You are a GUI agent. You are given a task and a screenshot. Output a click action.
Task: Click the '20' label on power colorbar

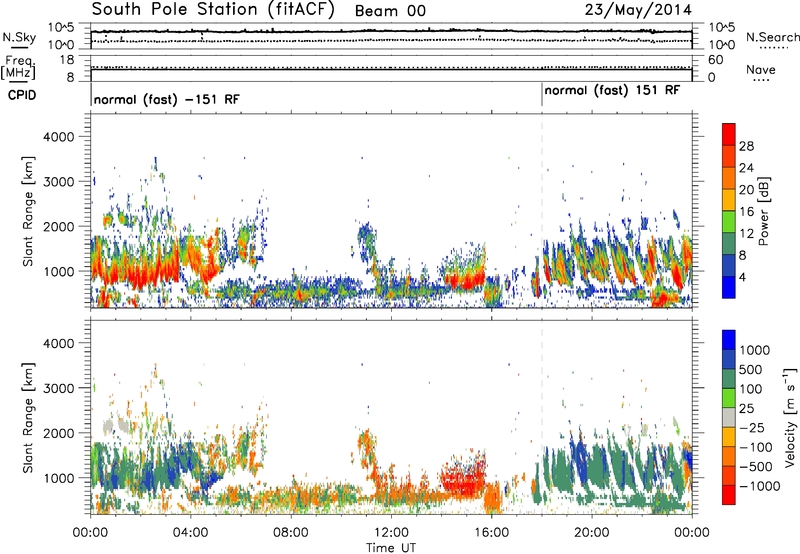(x=746, y=190)
